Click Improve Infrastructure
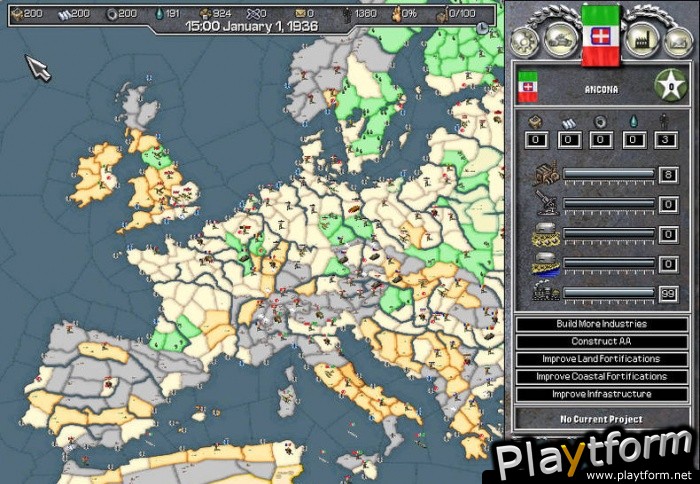The height and width of the screenshot is (484, 700). tap(601, 394)
